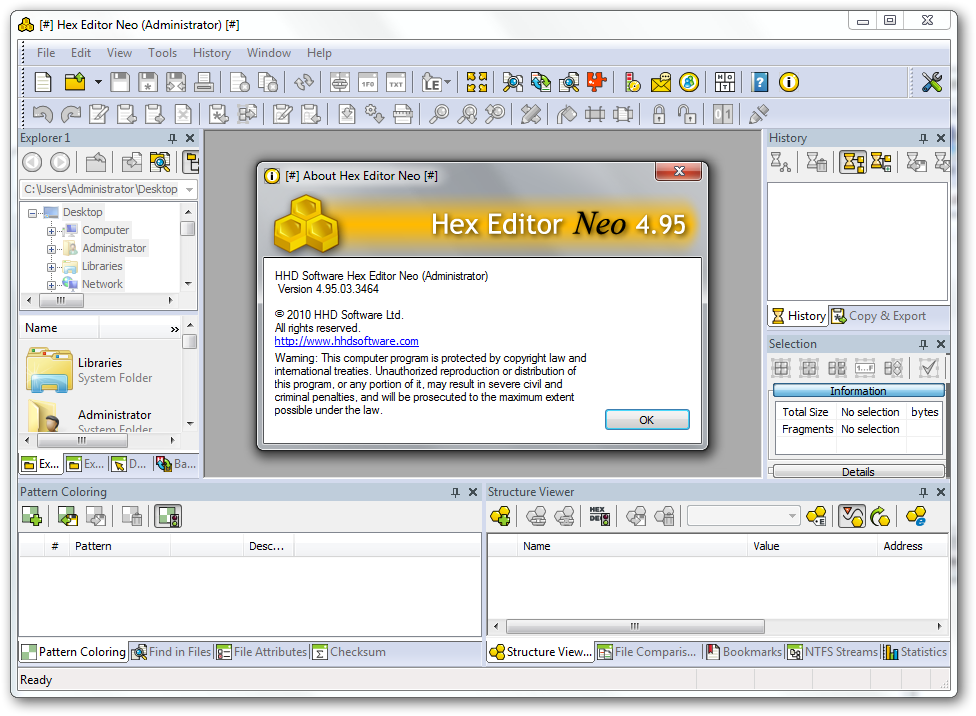Viewport: 976px width, 716px height.
Task: Switch to the Bookmarks tab
Action: tap(744, 652)
